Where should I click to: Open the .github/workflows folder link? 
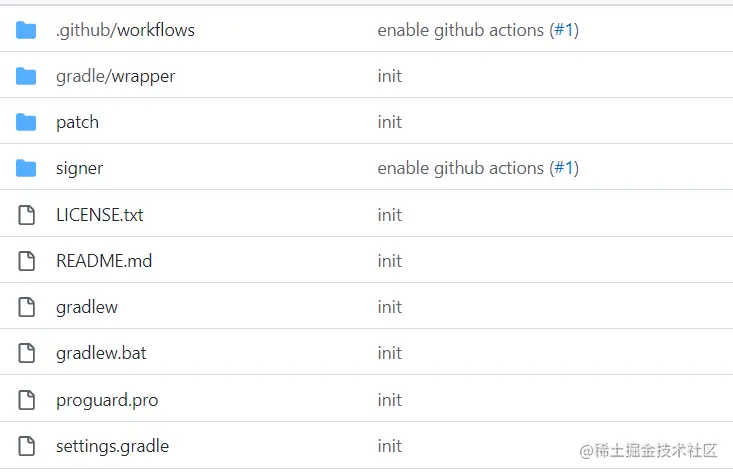pyautogui.click(x=125, y=30)
